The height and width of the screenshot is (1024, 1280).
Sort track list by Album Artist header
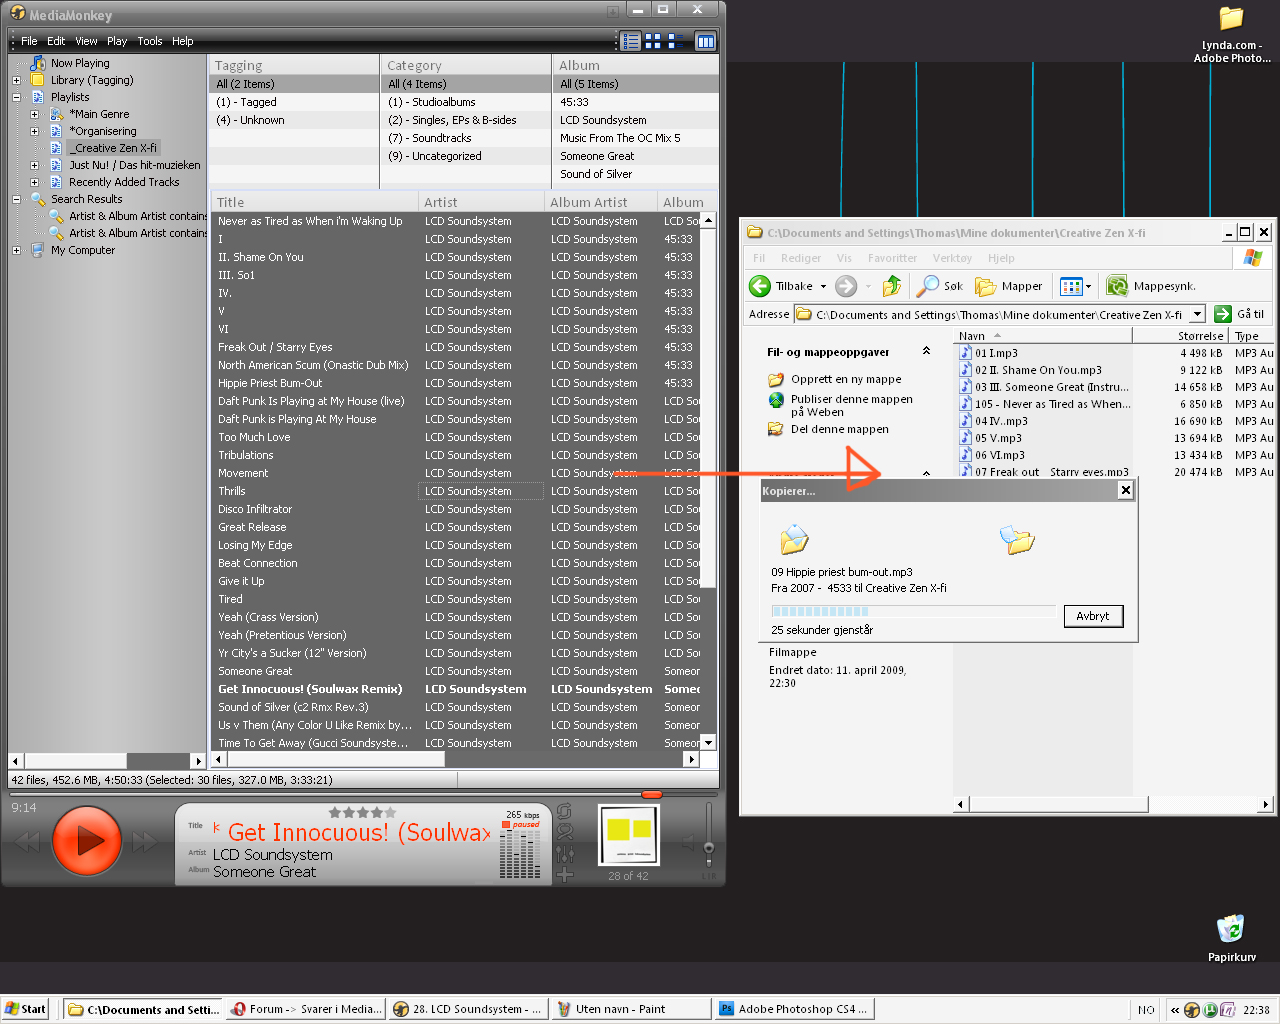(x=600, y=202)
